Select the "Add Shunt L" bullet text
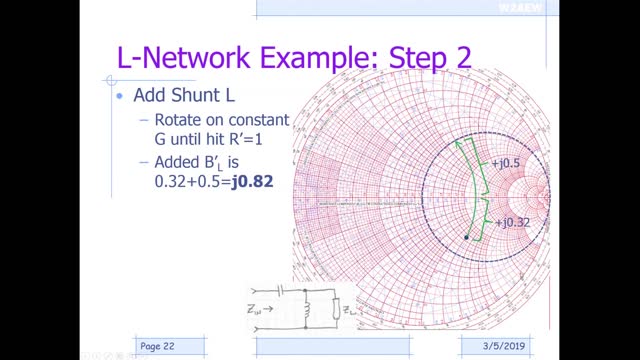This screenshot has width=640, height=360. 184,95
